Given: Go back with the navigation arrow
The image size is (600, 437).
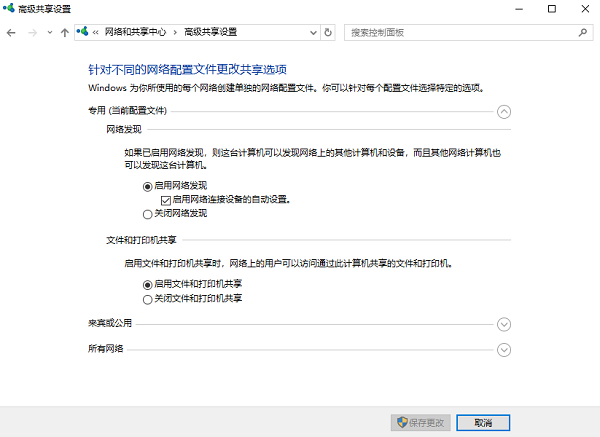Looking at the screenshot, I should 11,33.
